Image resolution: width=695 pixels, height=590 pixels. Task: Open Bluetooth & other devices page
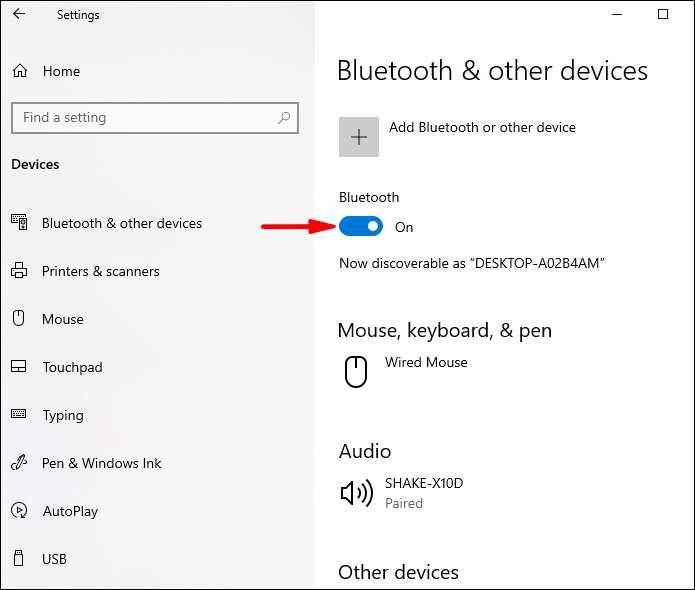point(121,224)
